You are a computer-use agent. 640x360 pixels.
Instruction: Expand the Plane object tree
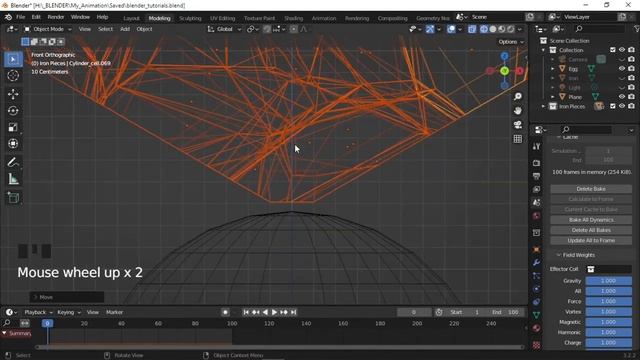(x=553, y=97)
